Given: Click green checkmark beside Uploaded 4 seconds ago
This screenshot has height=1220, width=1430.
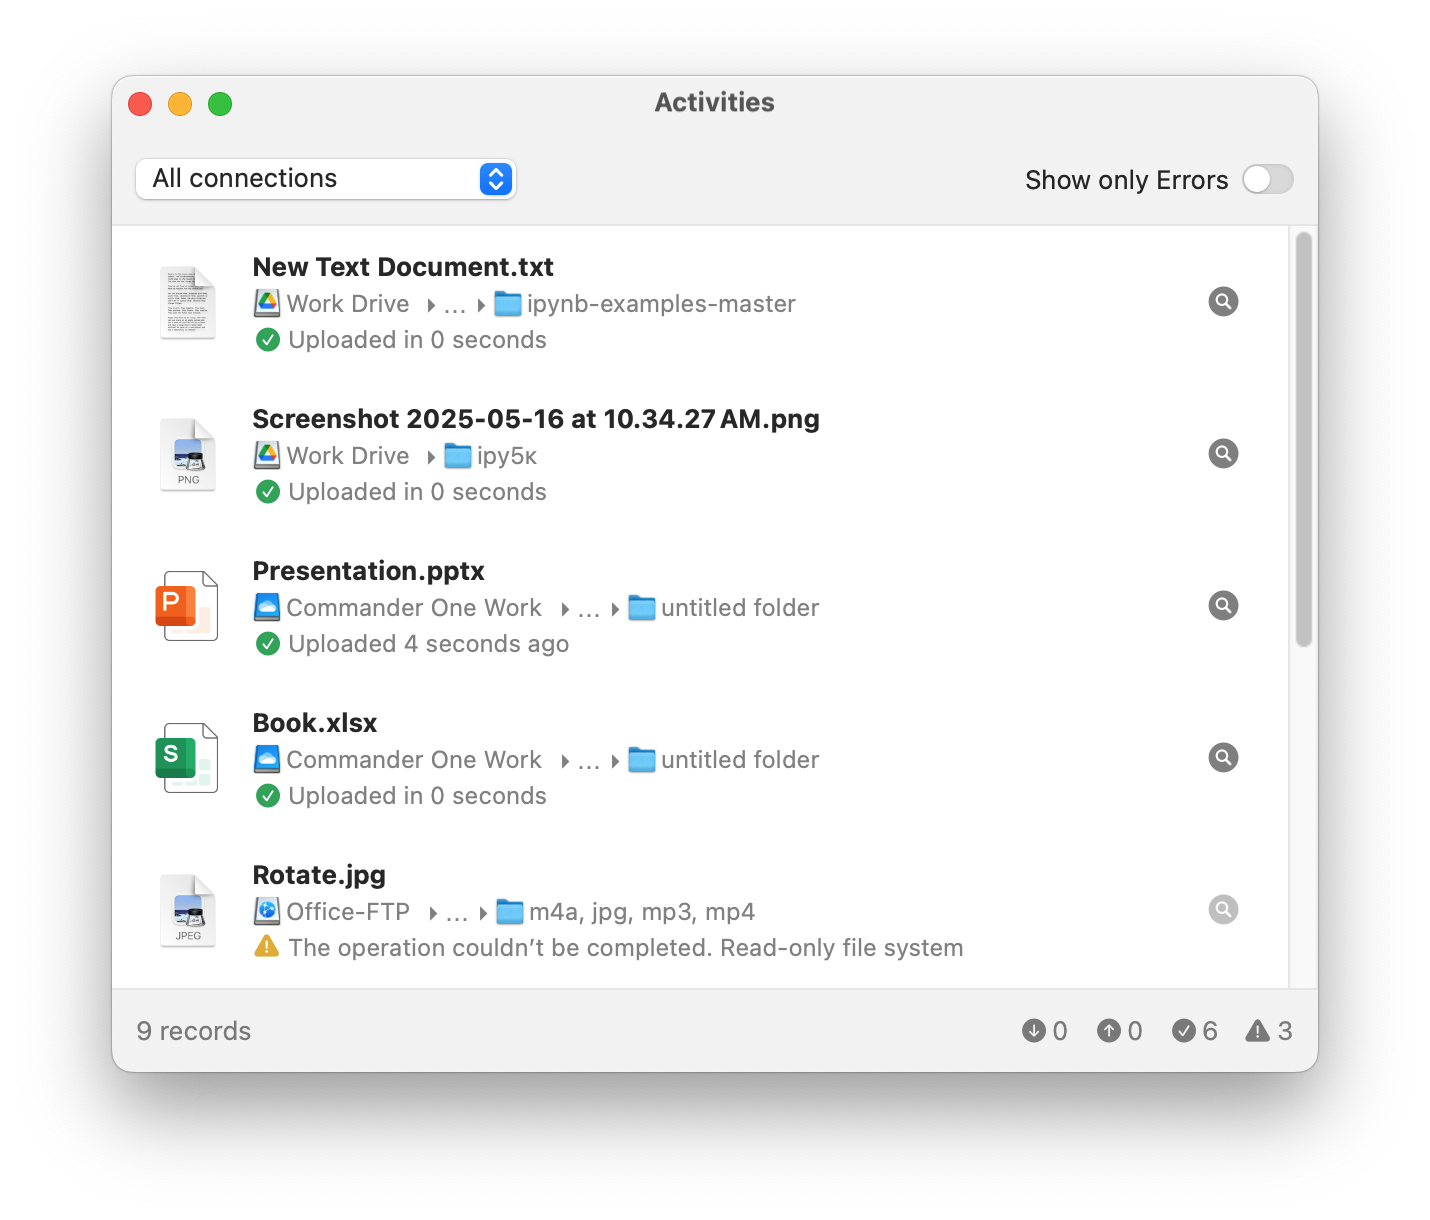Looking at the screenshot, I should click(268, 644).
